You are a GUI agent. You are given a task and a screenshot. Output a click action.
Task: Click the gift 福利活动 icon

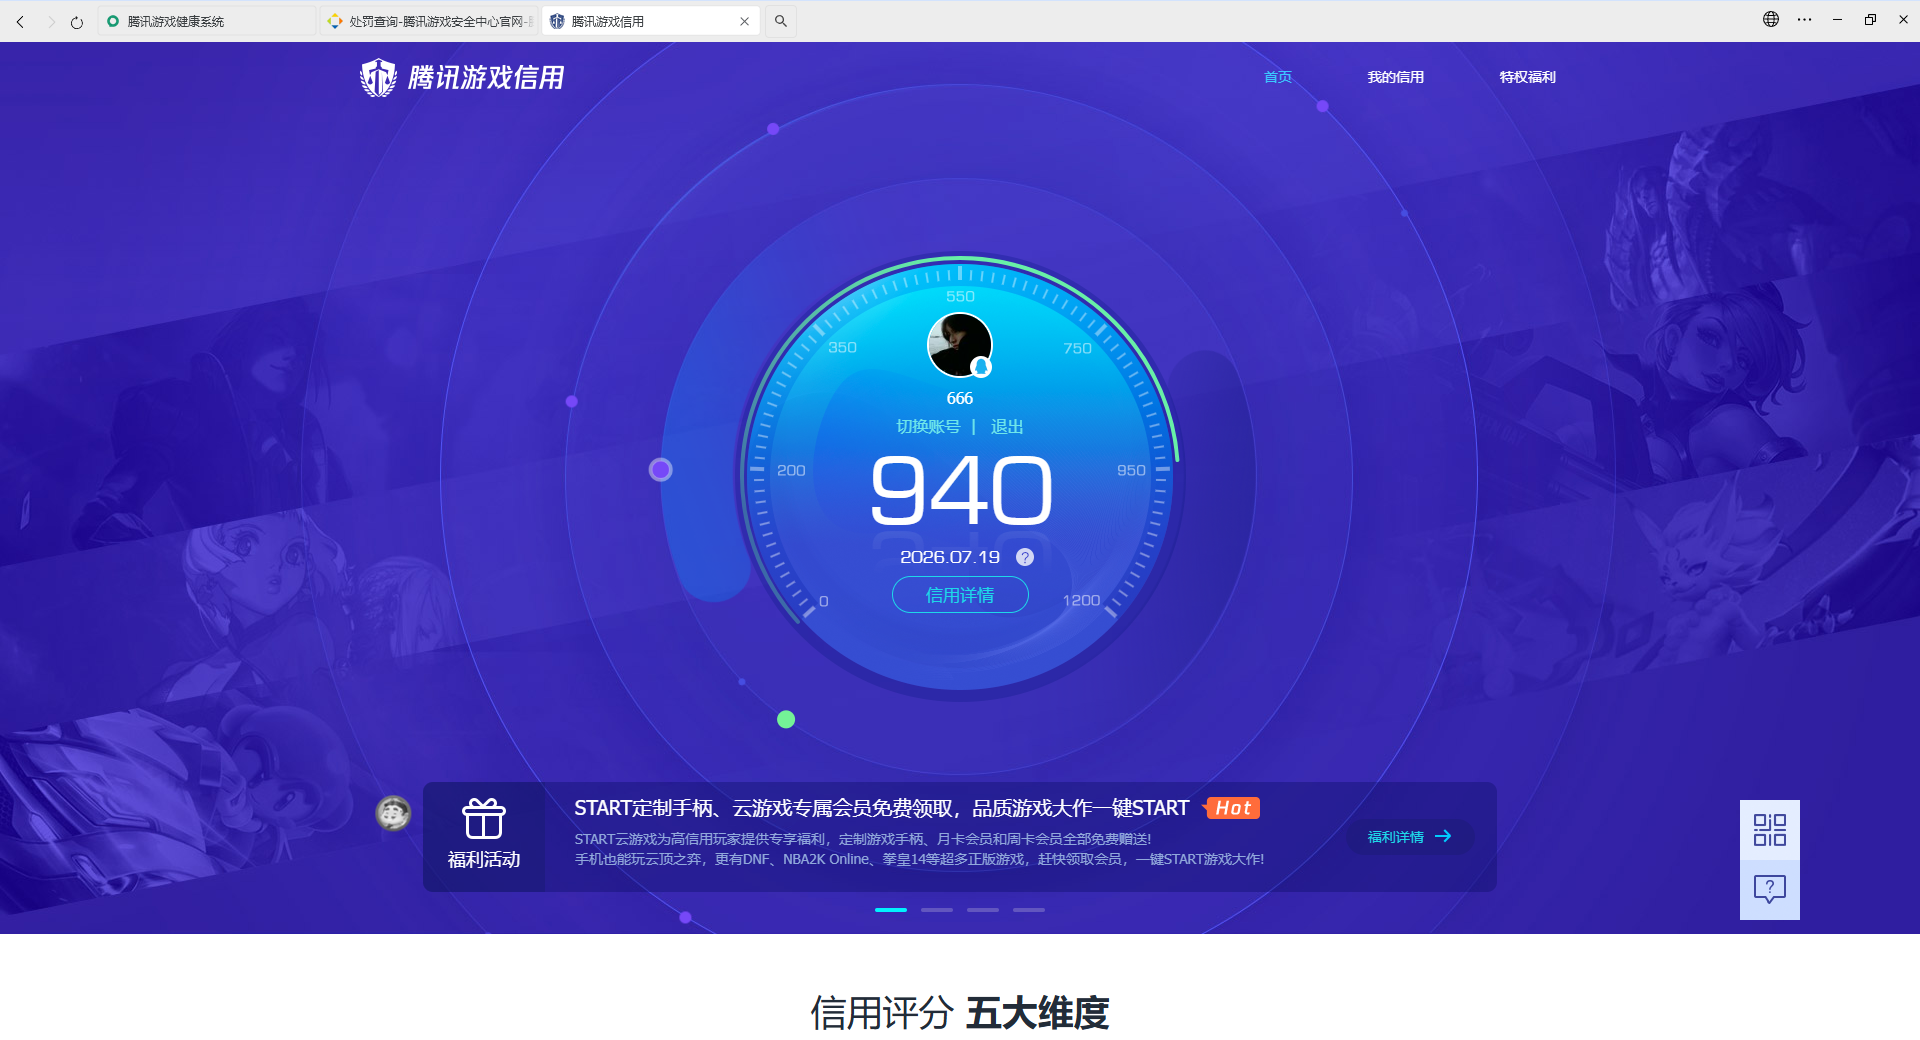484,819
